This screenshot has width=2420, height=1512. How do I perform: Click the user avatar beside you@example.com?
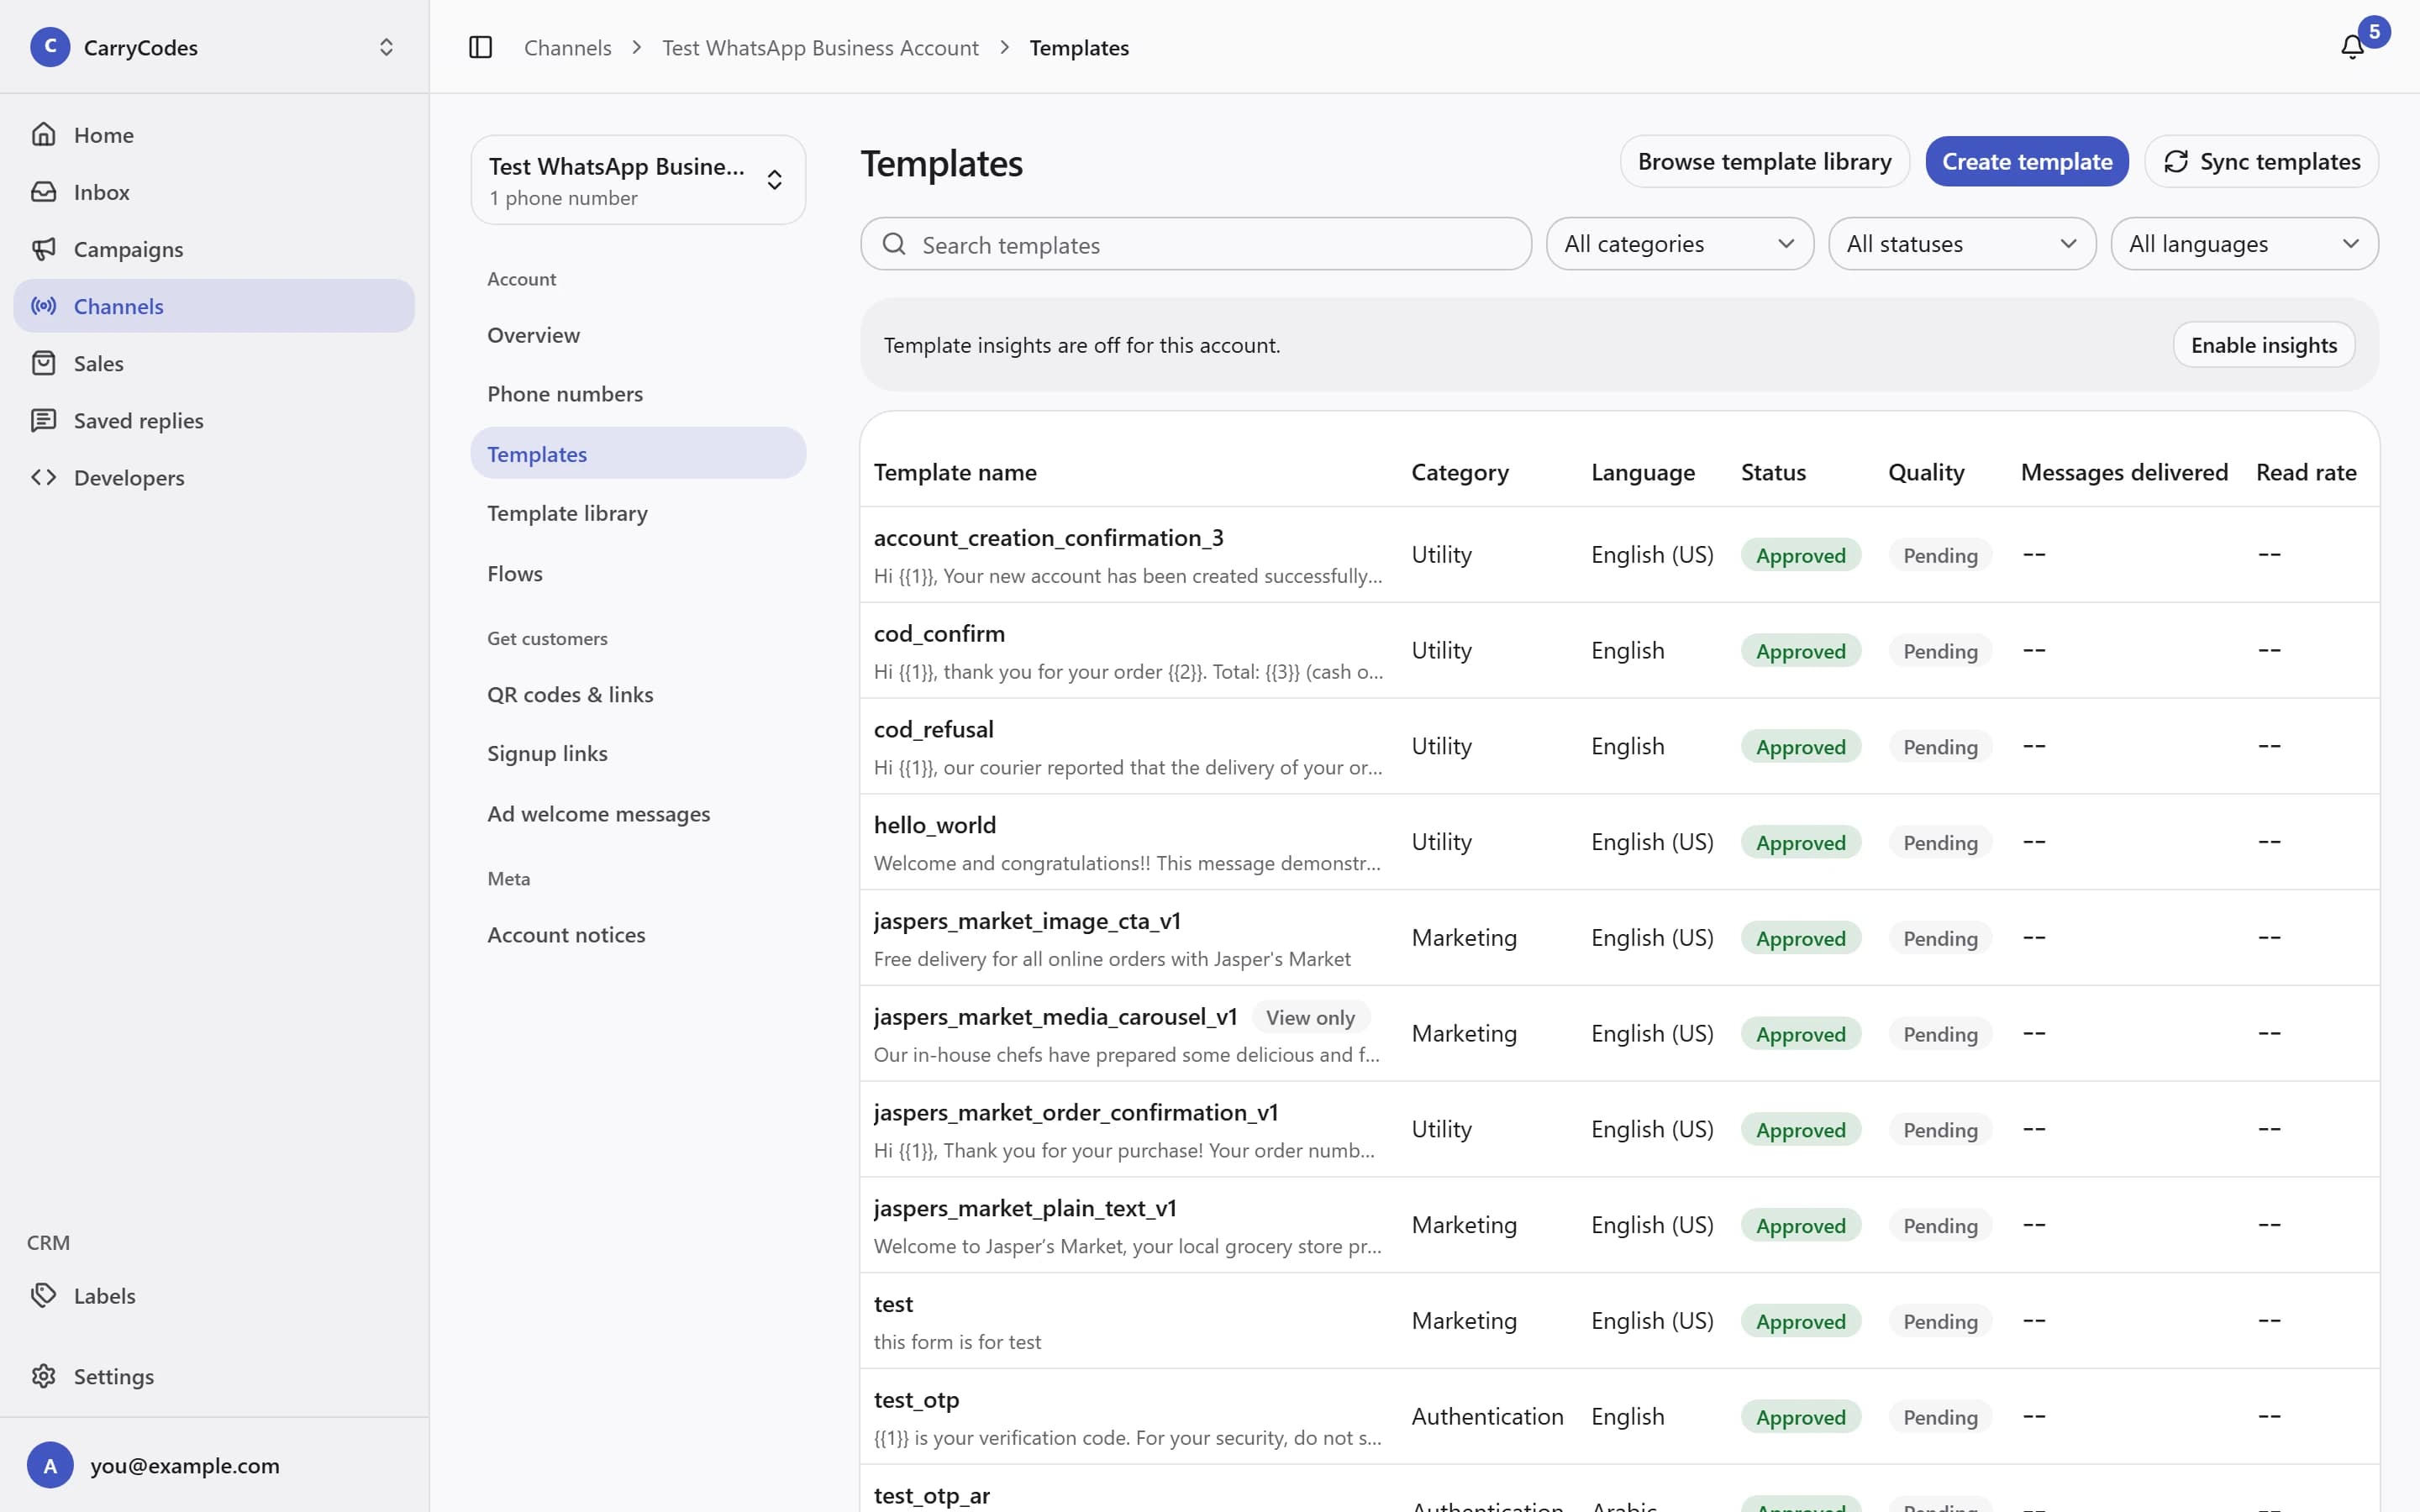(50, 1465)
